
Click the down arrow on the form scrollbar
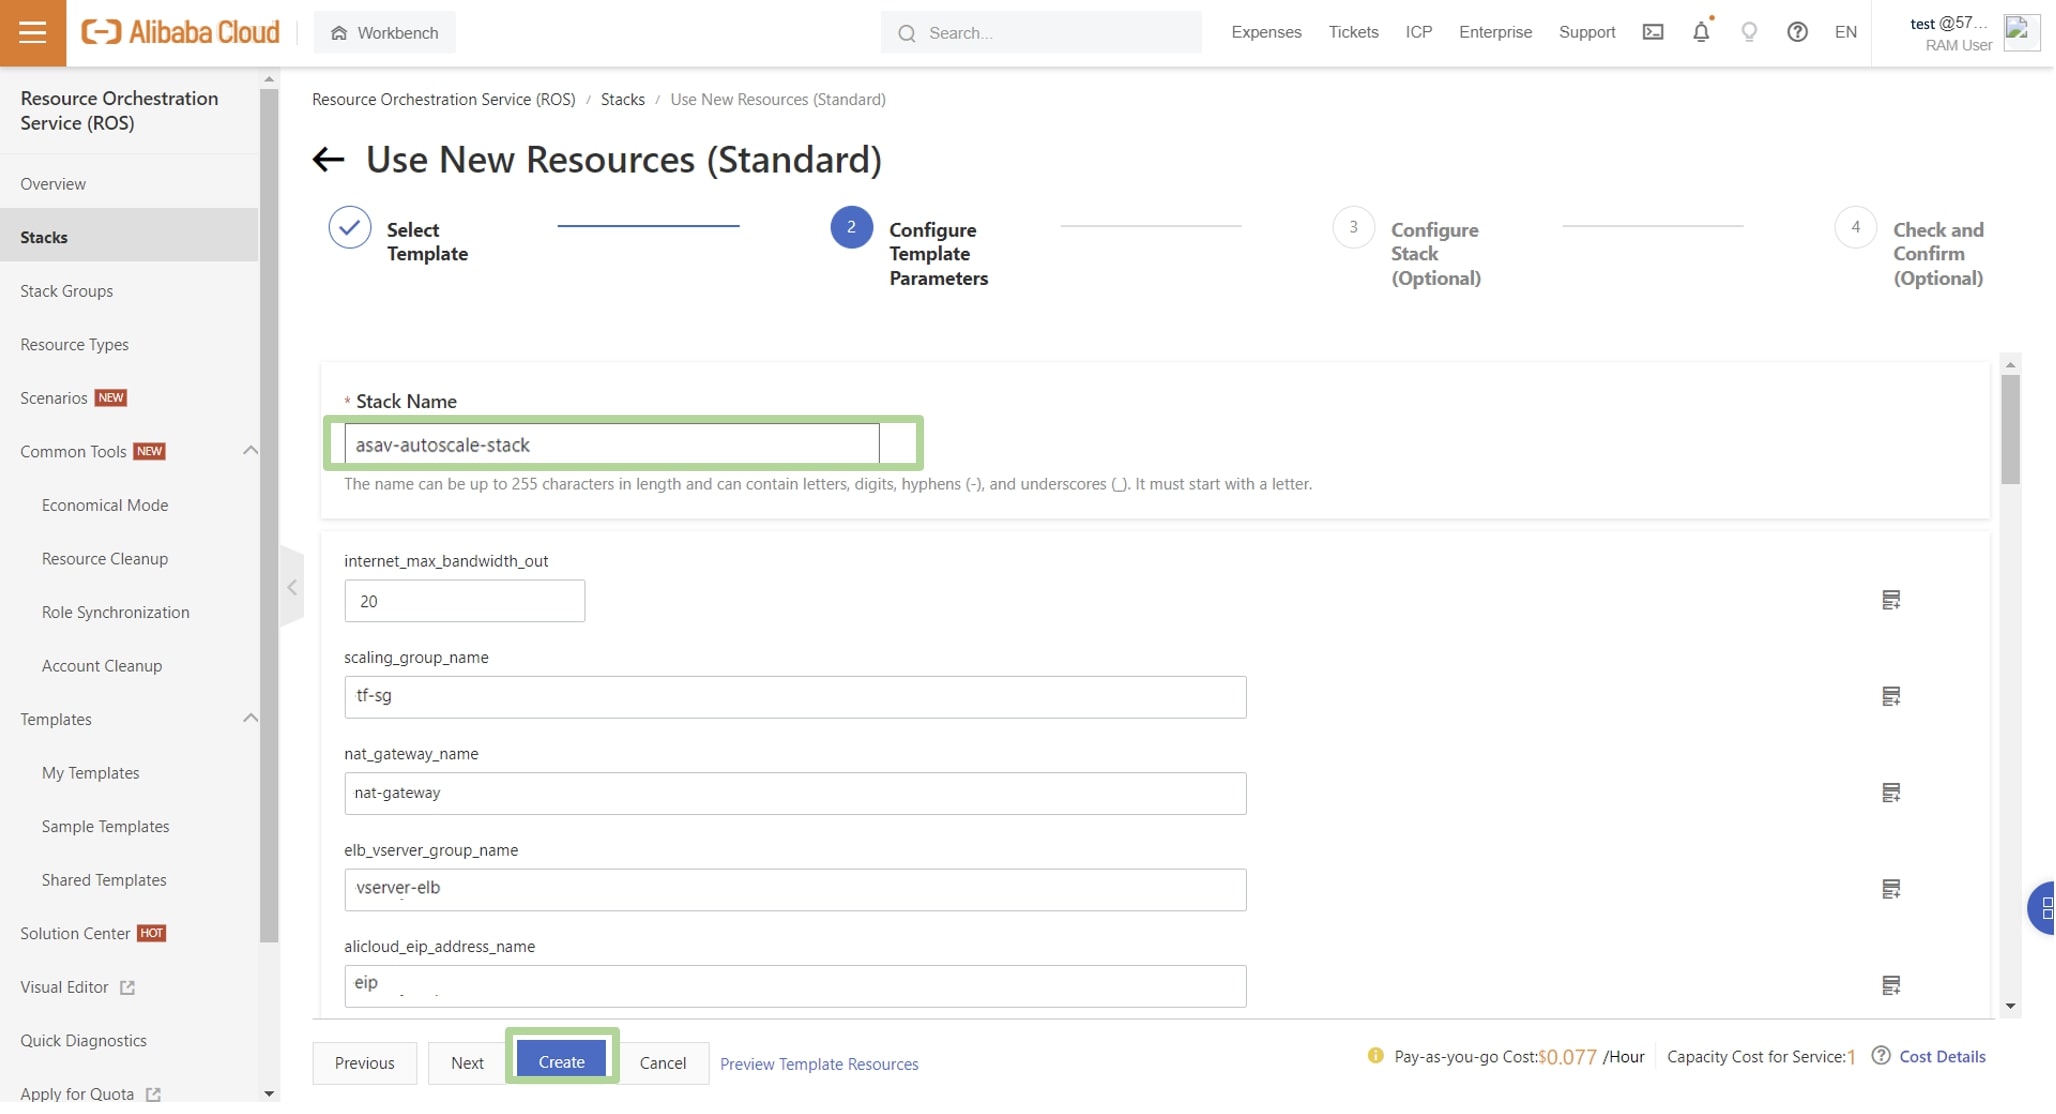coord(2010,1005)
